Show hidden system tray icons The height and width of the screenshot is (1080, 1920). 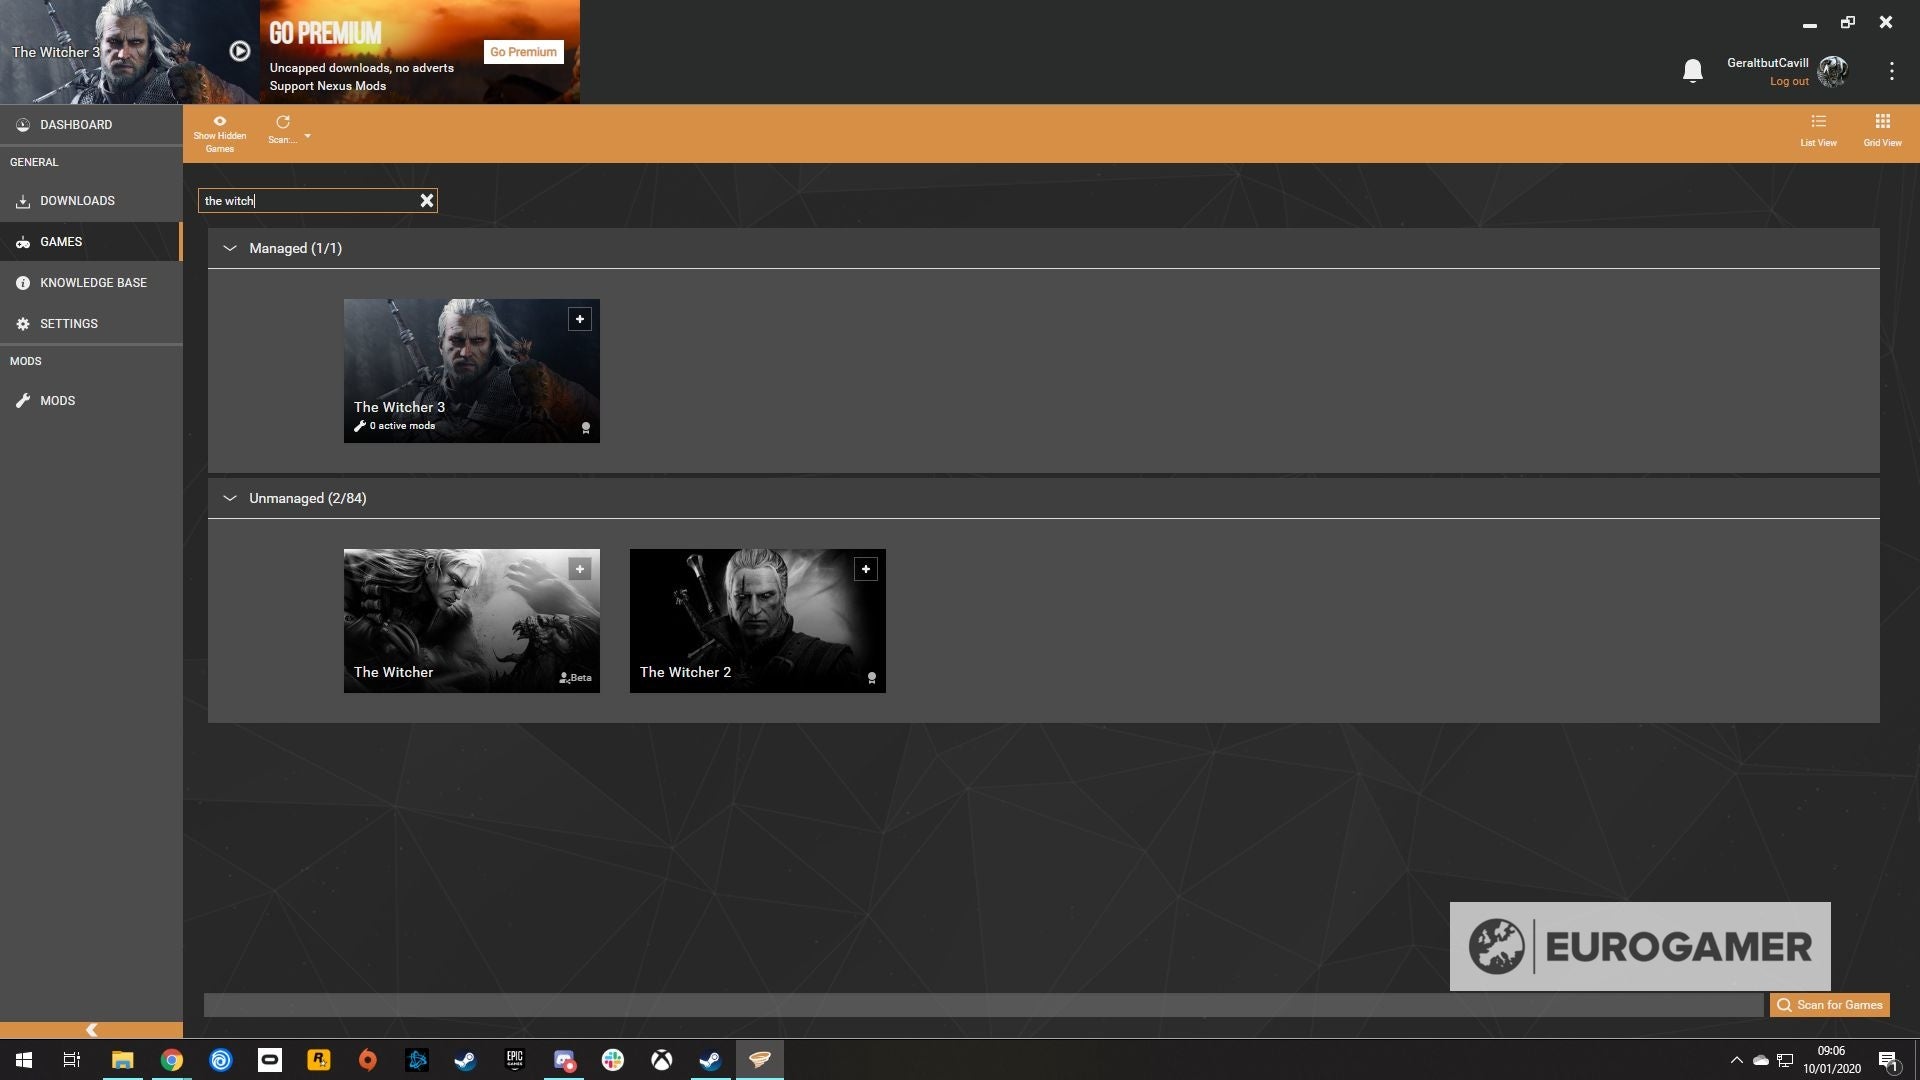pyautogui.click(x=1737, y=1060)
